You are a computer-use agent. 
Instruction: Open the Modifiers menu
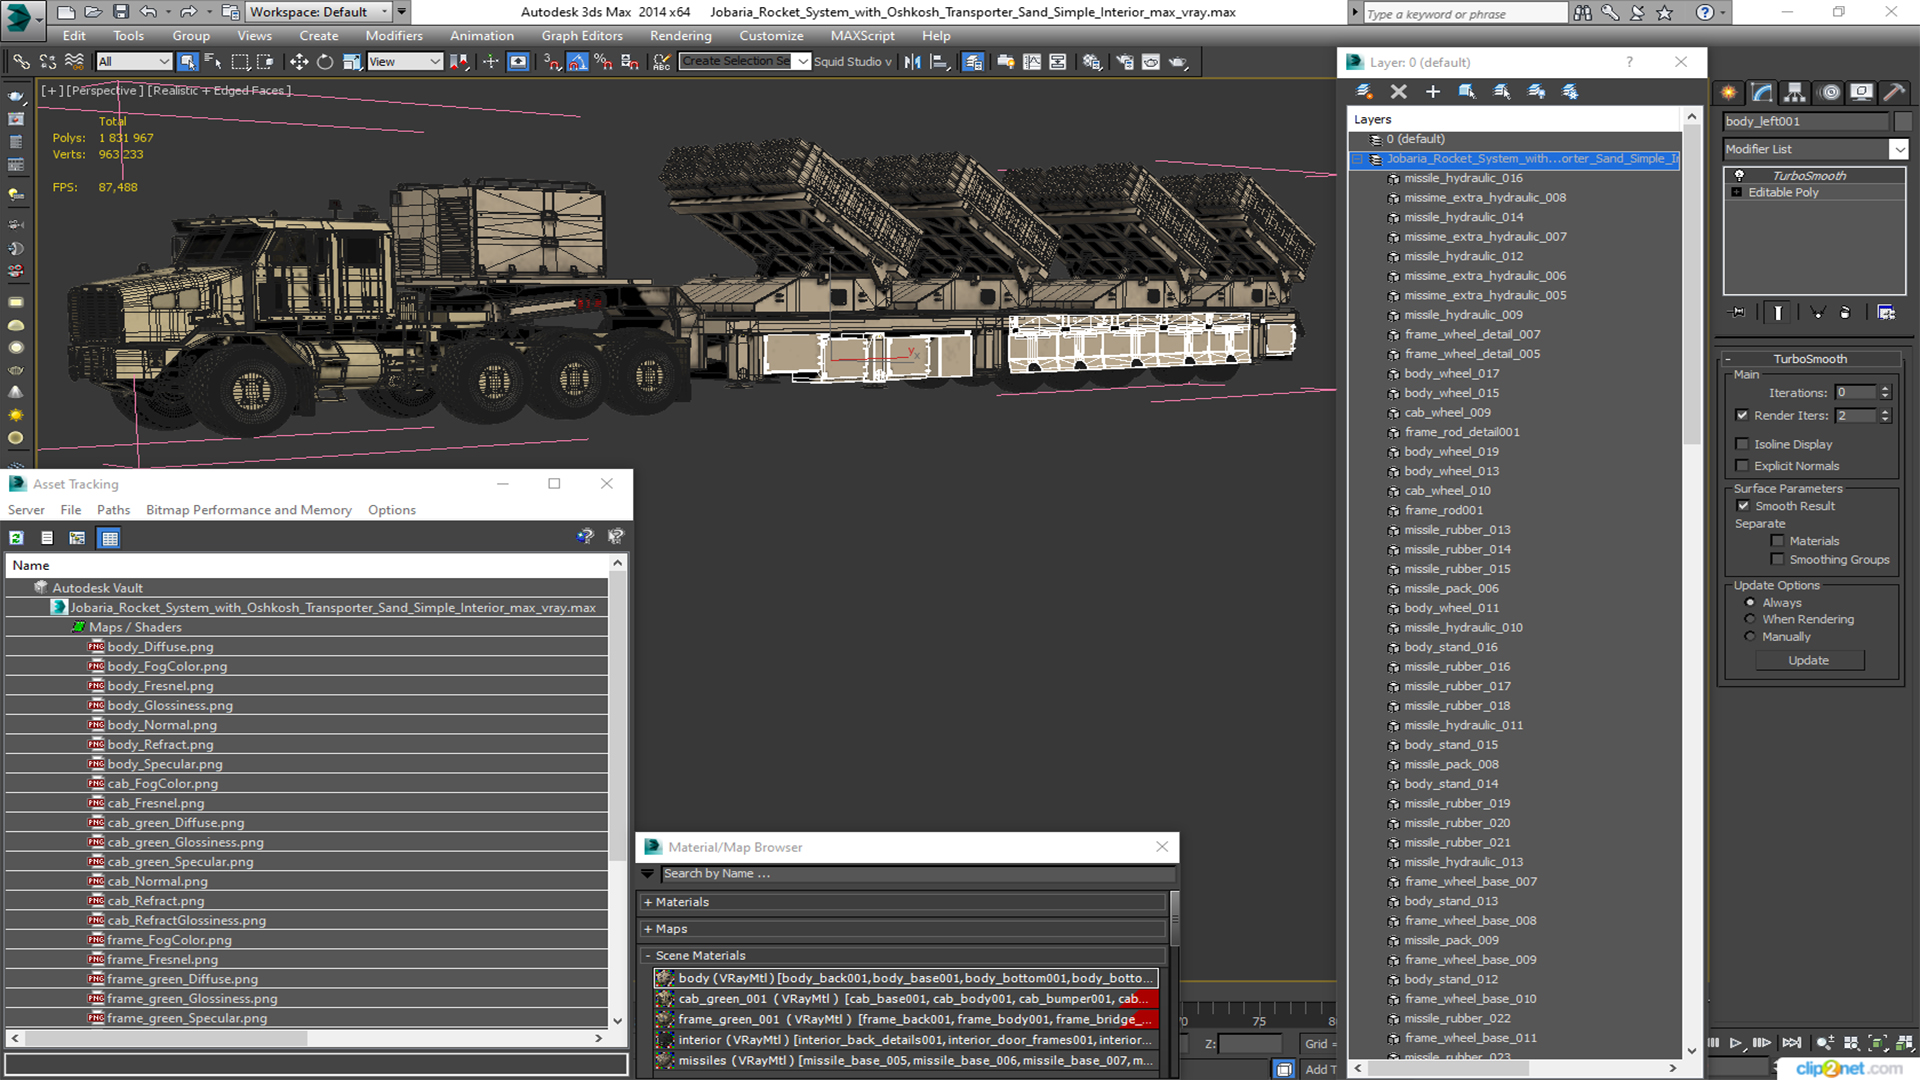coord(394,36)
